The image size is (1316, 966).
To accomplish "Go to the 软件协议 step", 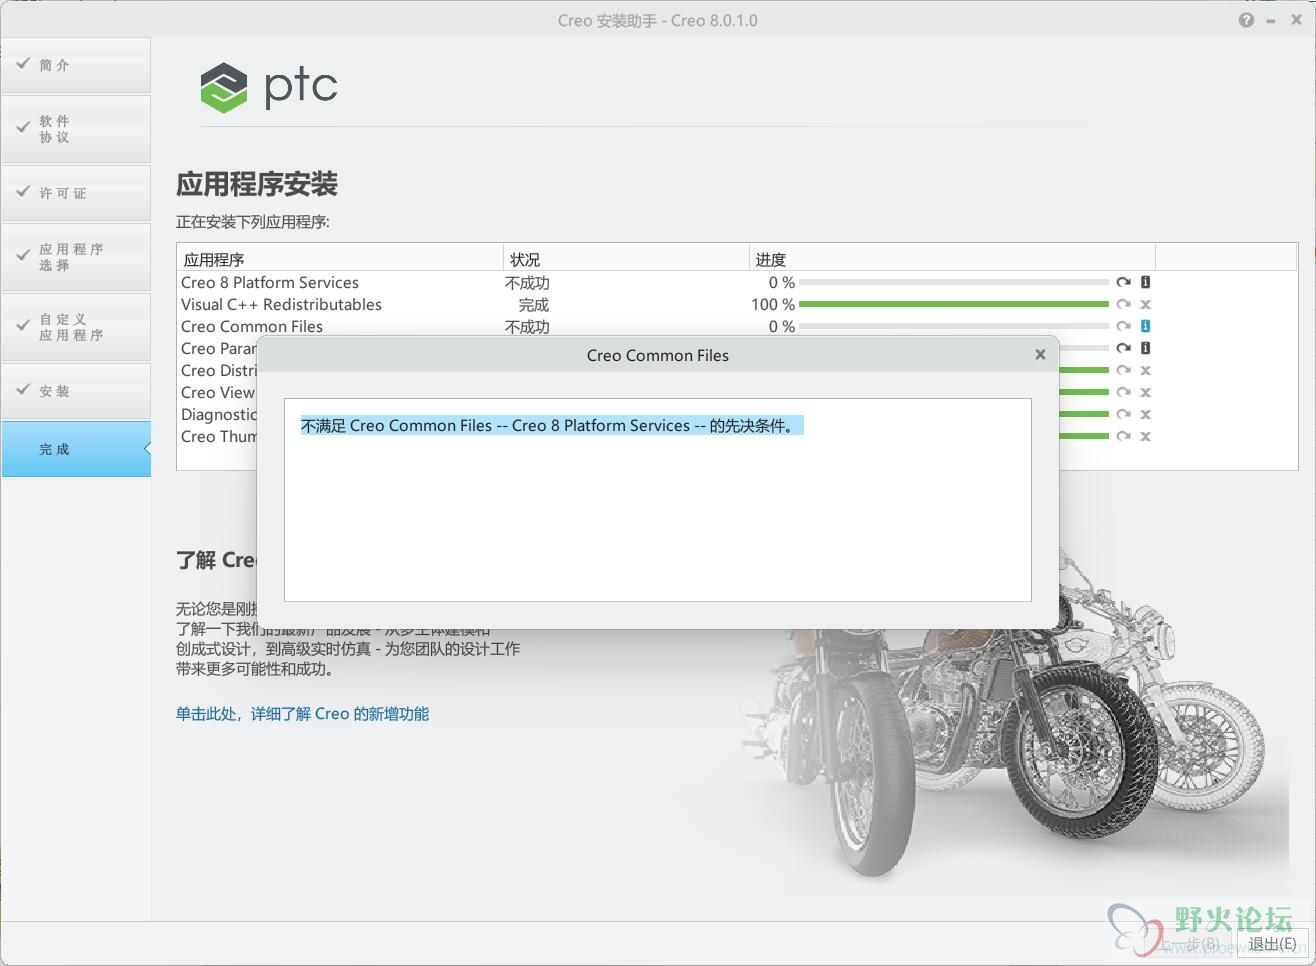I will (76, 129).
